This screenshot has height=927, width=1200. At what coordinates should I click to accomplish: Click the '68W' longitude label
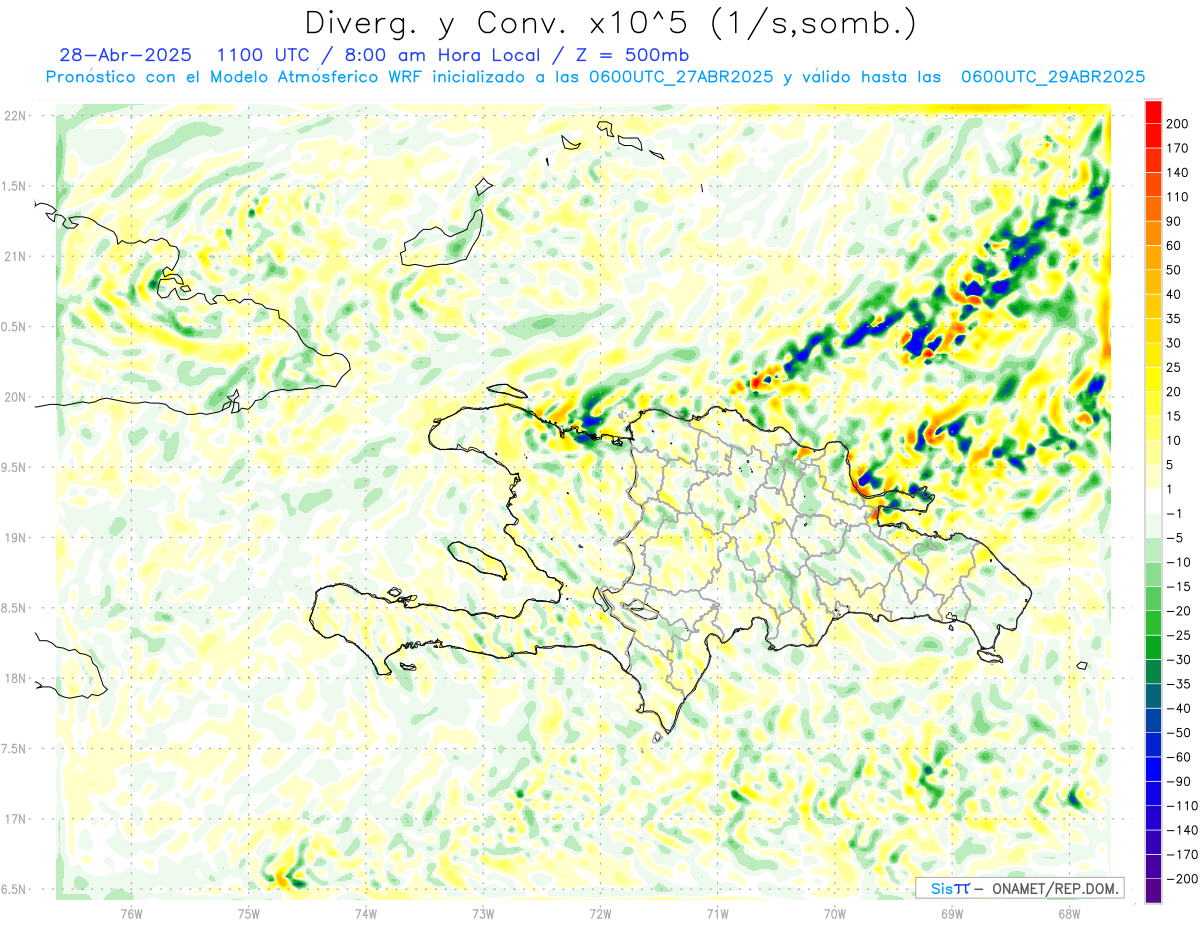(1068, 914)
